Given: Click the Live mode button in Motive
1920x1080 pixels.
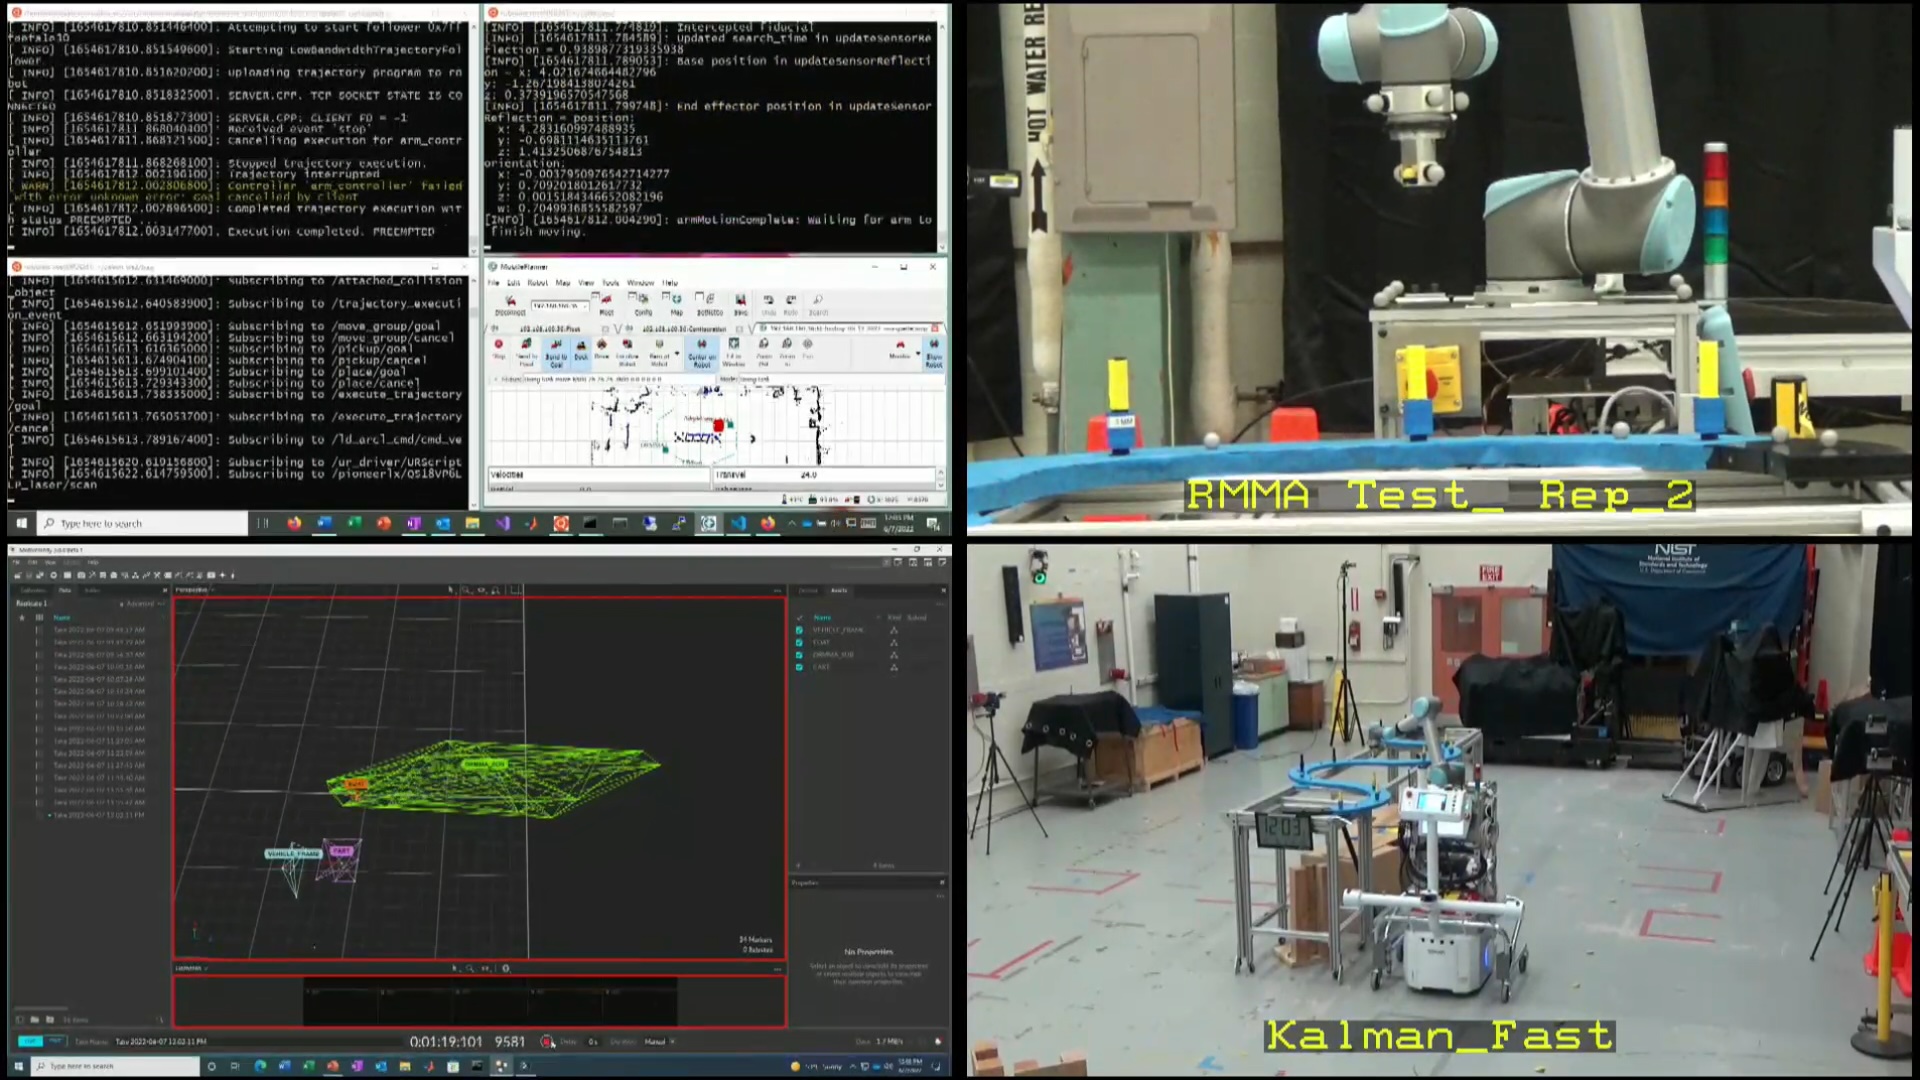Looking at the screenshot, I should pyautogui.click(x=30, y=1041).
